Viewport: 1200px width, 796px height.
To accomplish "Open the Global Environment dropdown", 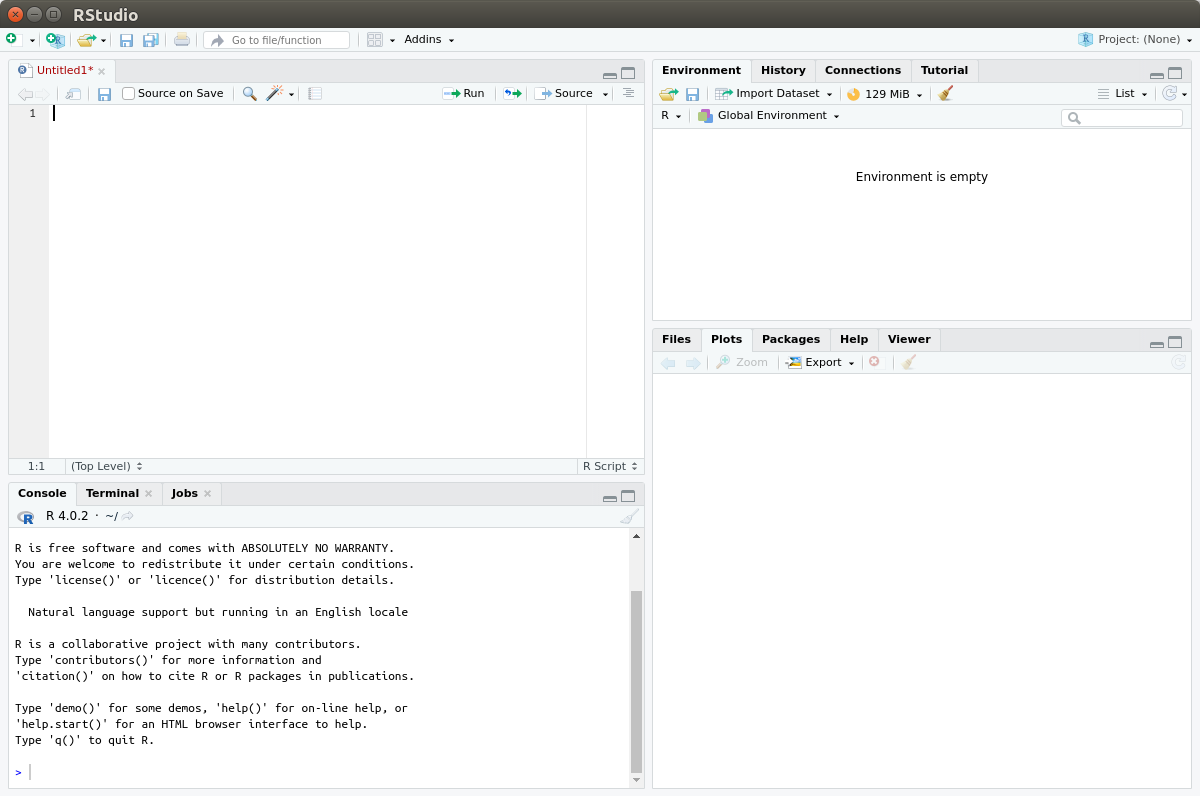I will (769, 116).
